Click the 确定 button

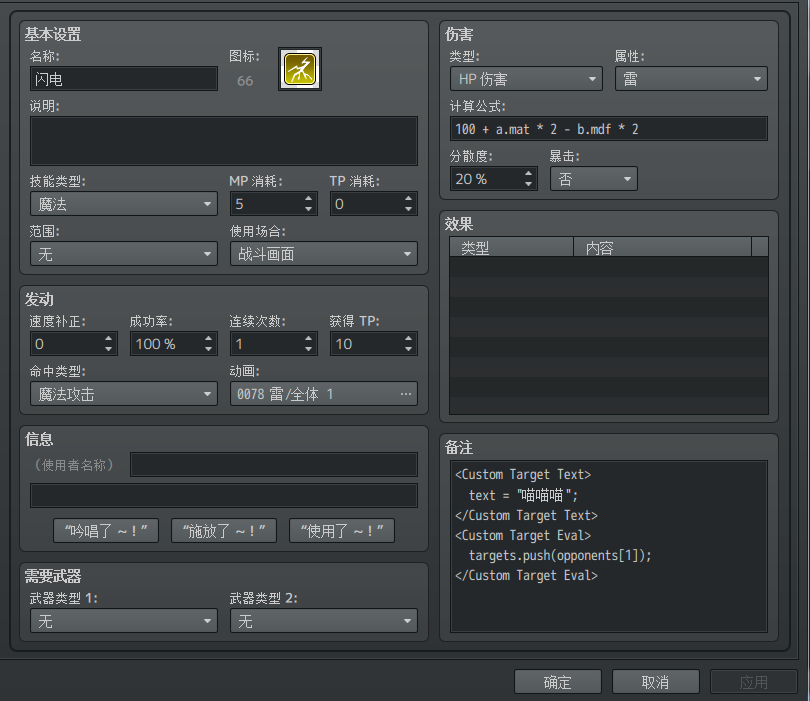558,682
